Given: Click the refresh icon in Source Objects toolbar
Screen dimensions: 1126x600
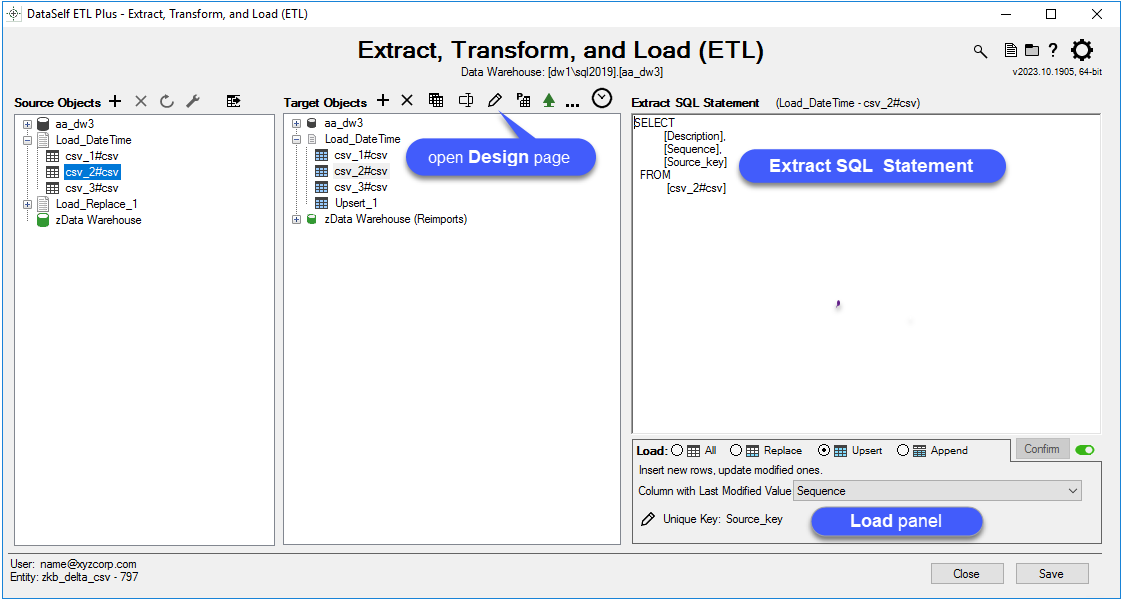Looking at the screenshot, I should [x=167, y=101].
